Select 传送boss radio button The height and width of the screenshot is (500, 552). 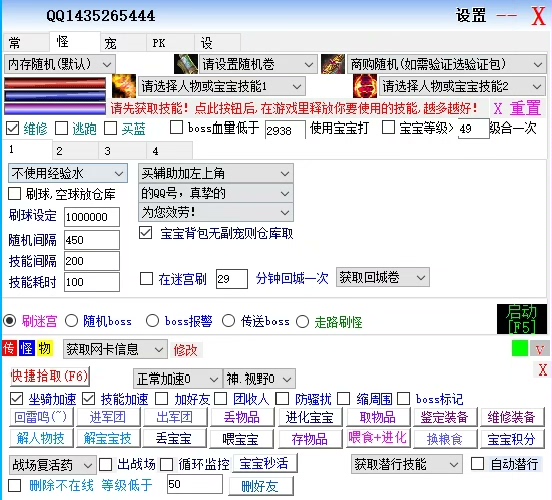tap(228, 321)
